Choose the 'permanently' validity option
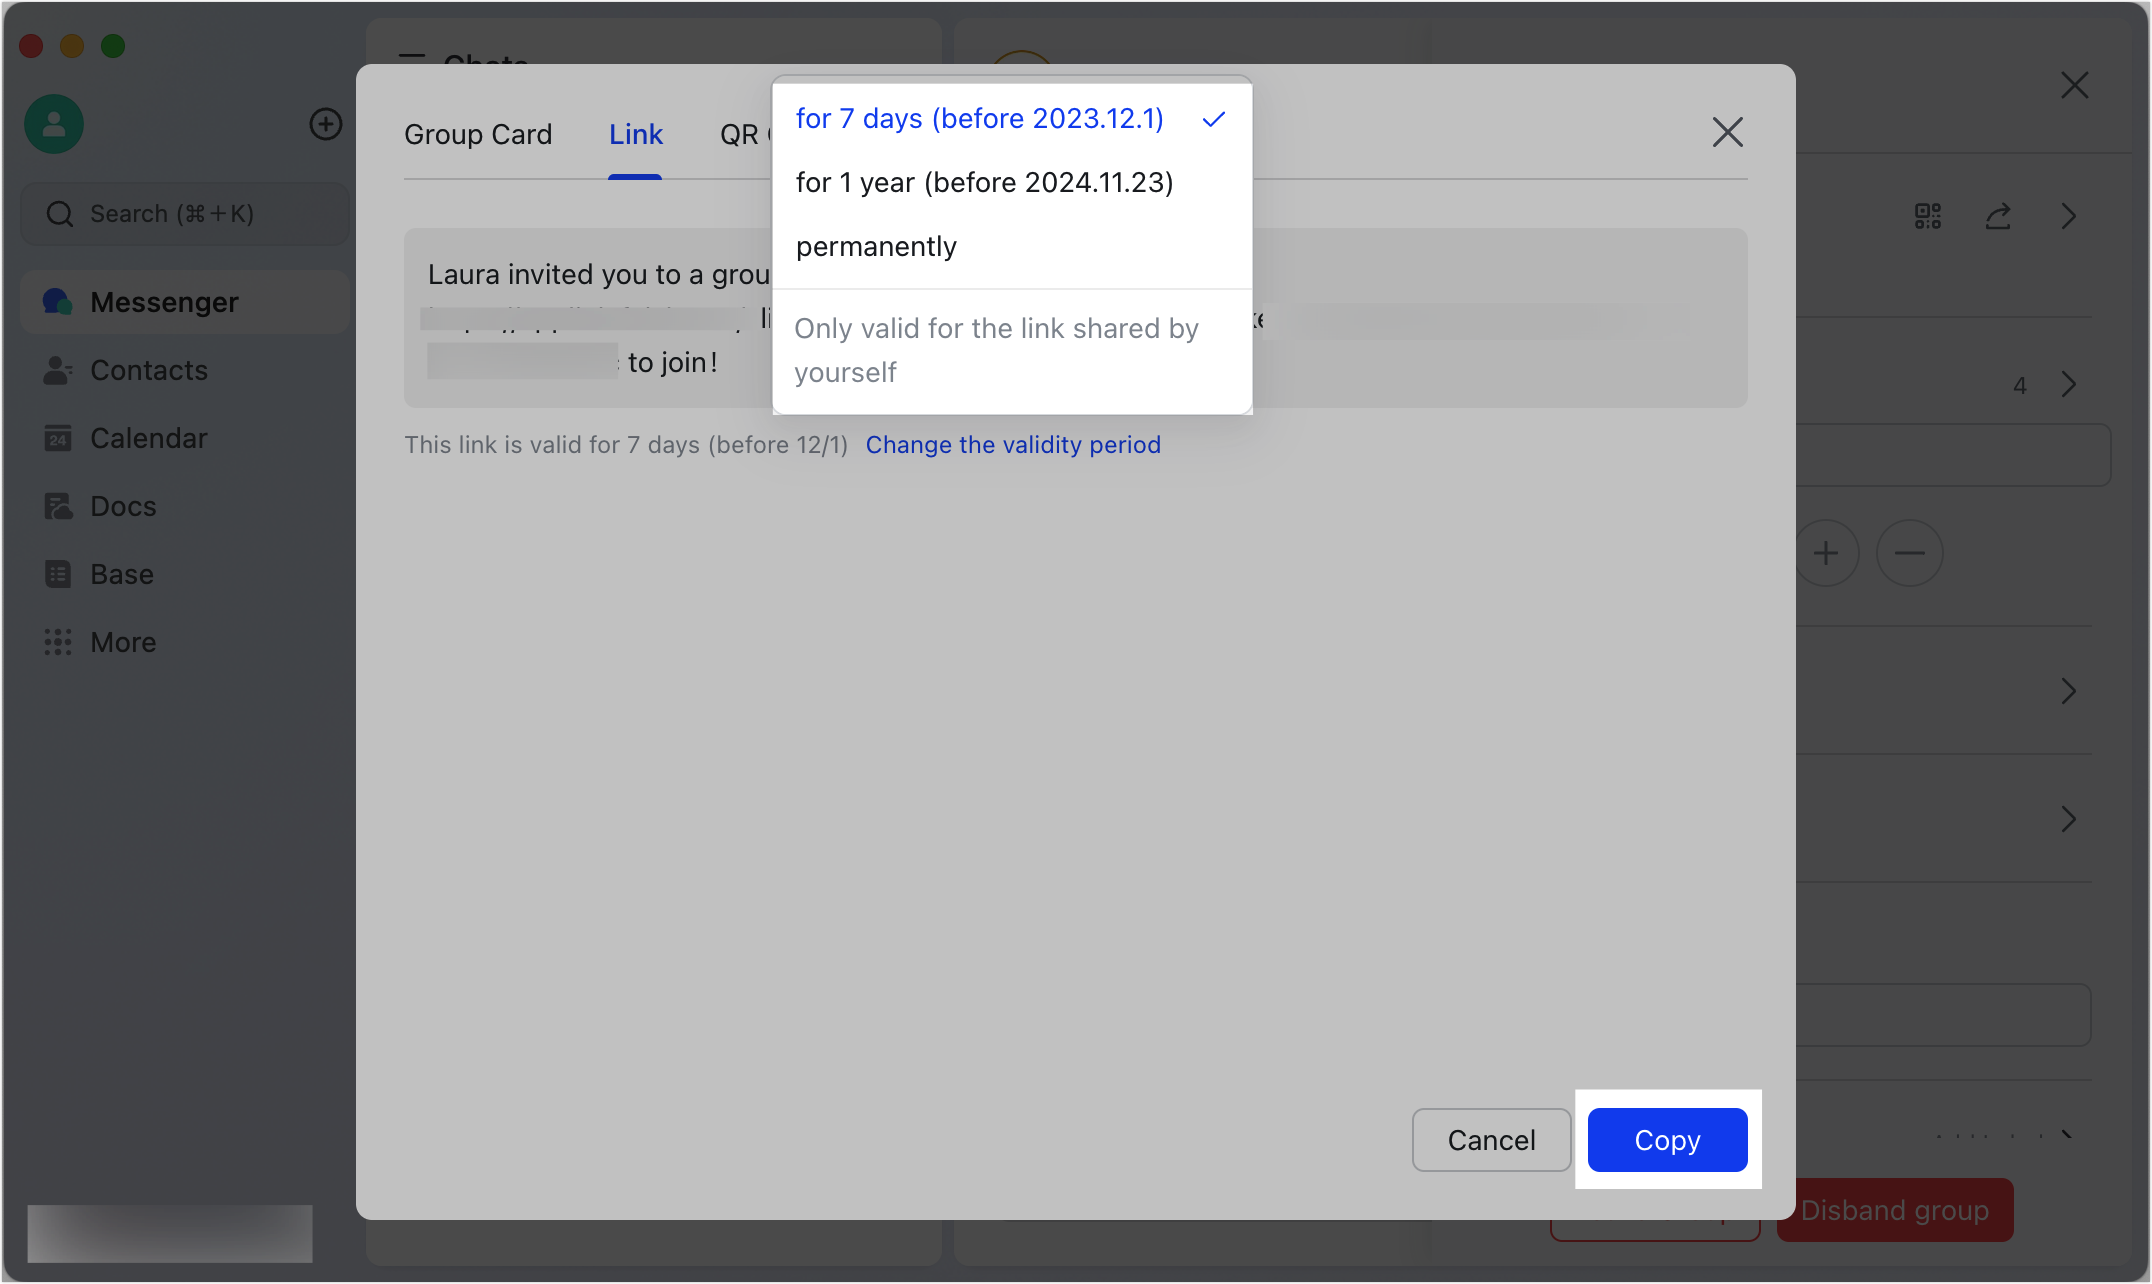The height and width of the screenshot is (1284, 2152). [x=1012, y=246]
